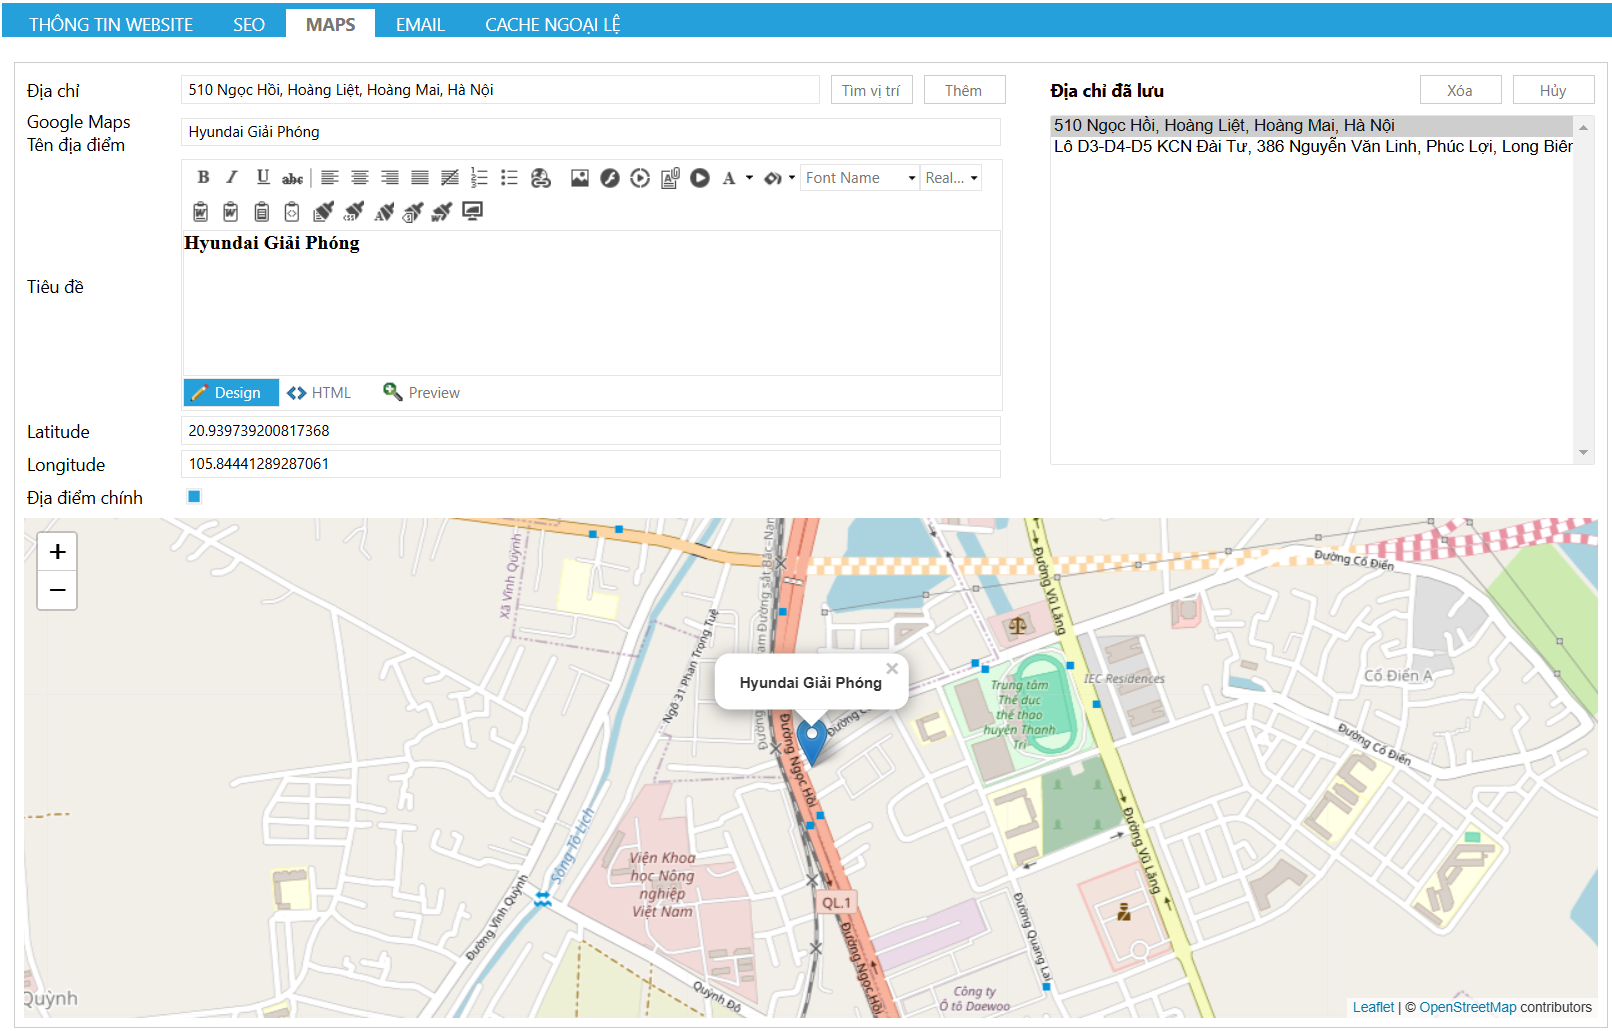
Task: Open the EMAIL tab
Action: pos(420,24)
